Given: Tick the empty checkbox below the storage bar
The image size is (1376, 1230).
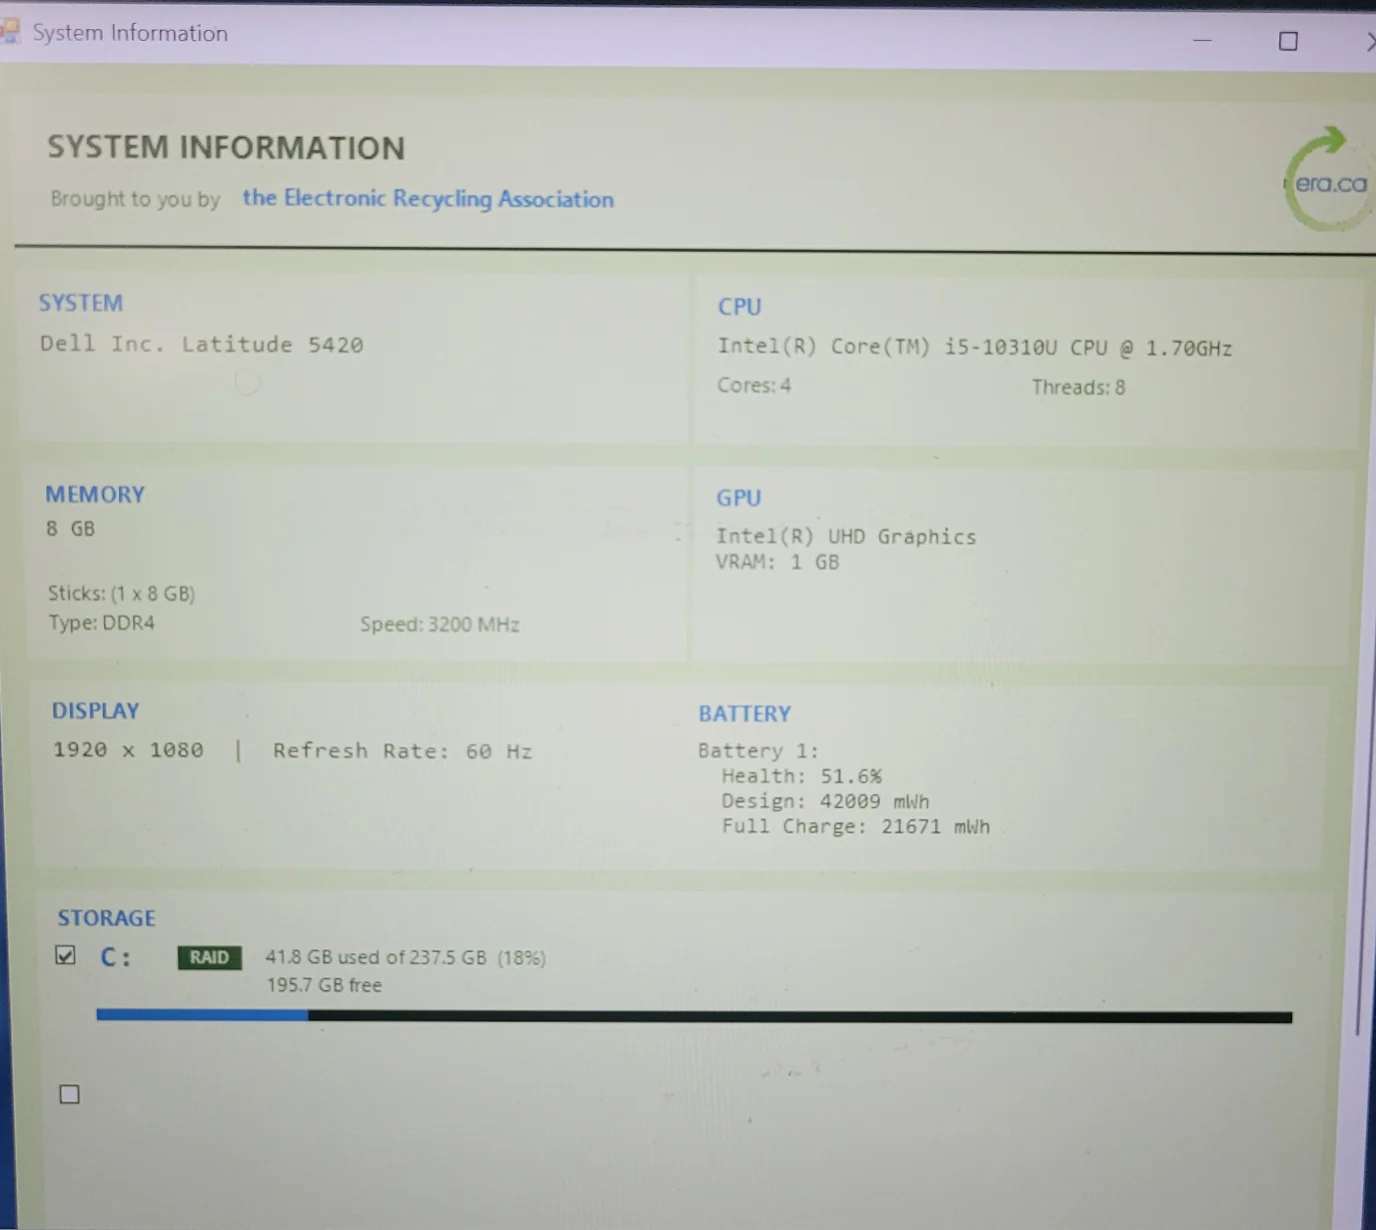Looking at the screenshot, I should 69,1094.
